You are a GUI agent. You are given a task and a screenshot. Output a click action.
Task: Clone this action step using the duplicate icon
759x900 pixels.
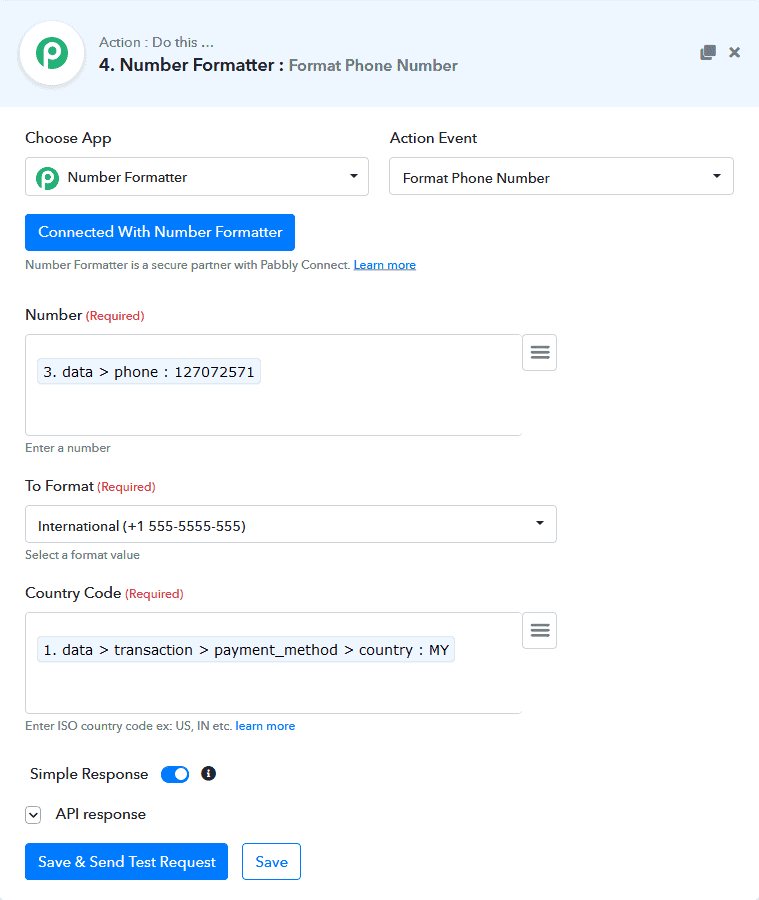point(708,53)
